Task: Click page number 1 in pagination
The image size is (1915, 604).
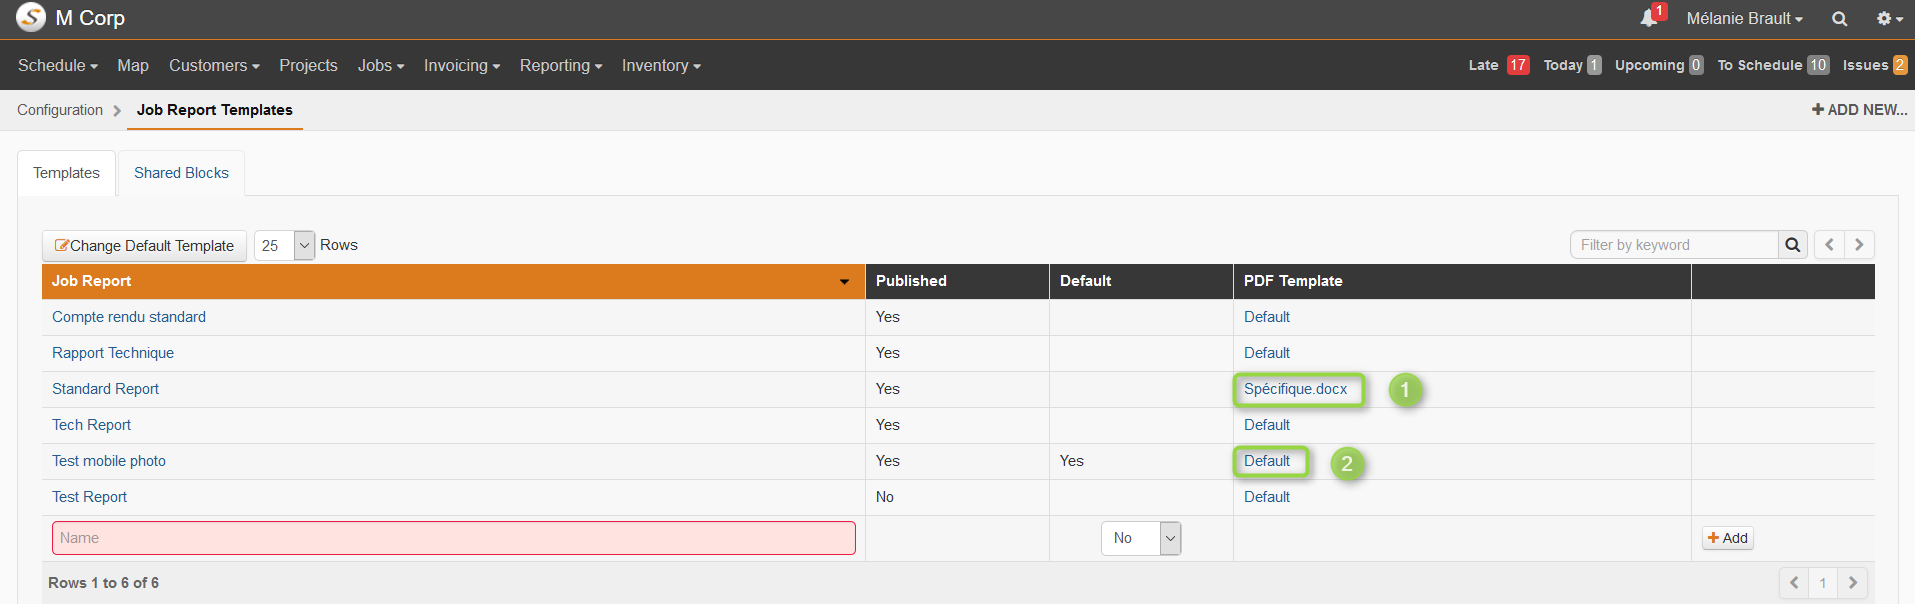Action: tap(1823, 583)
